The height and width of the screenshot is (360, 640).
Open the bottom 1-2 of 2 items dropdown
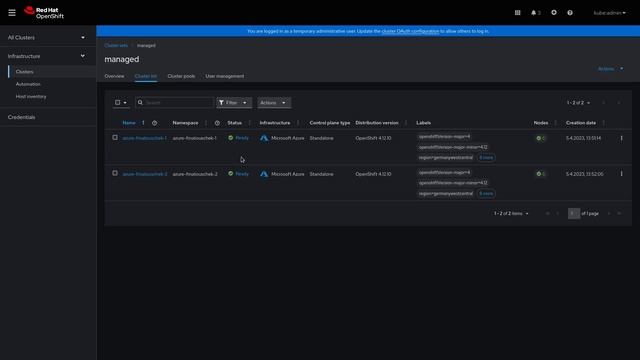pos(511,213)
